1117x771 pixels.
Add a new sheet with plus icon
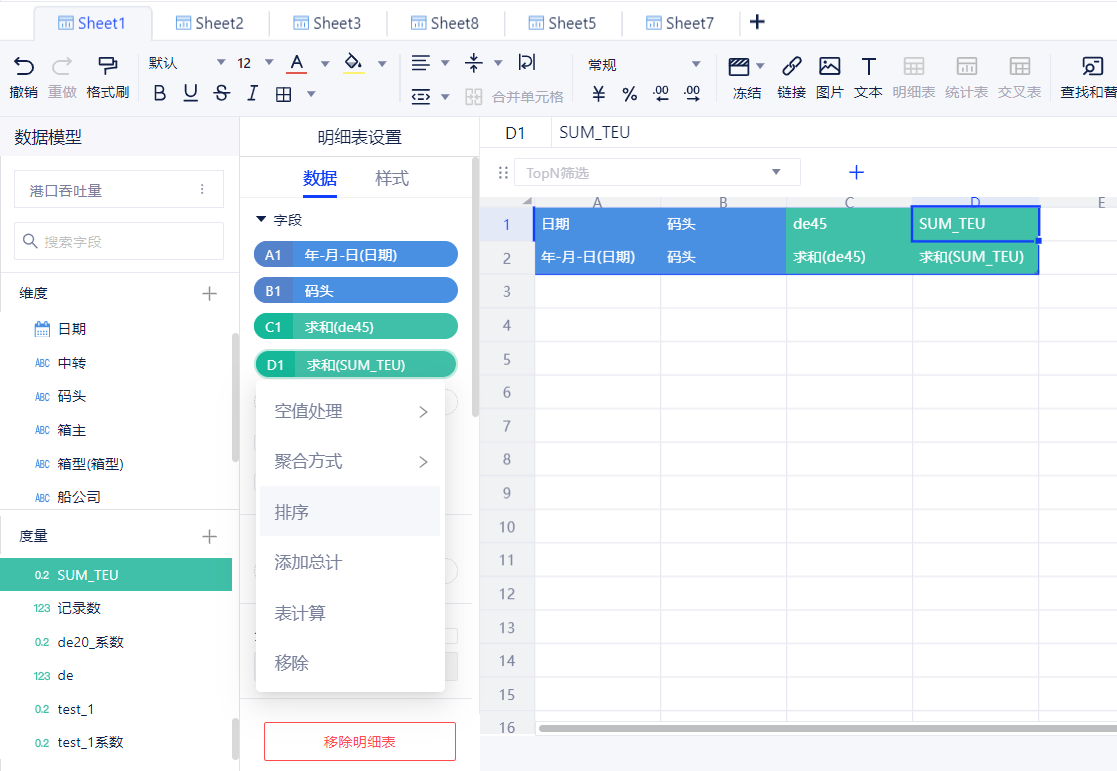pos(757,22)
